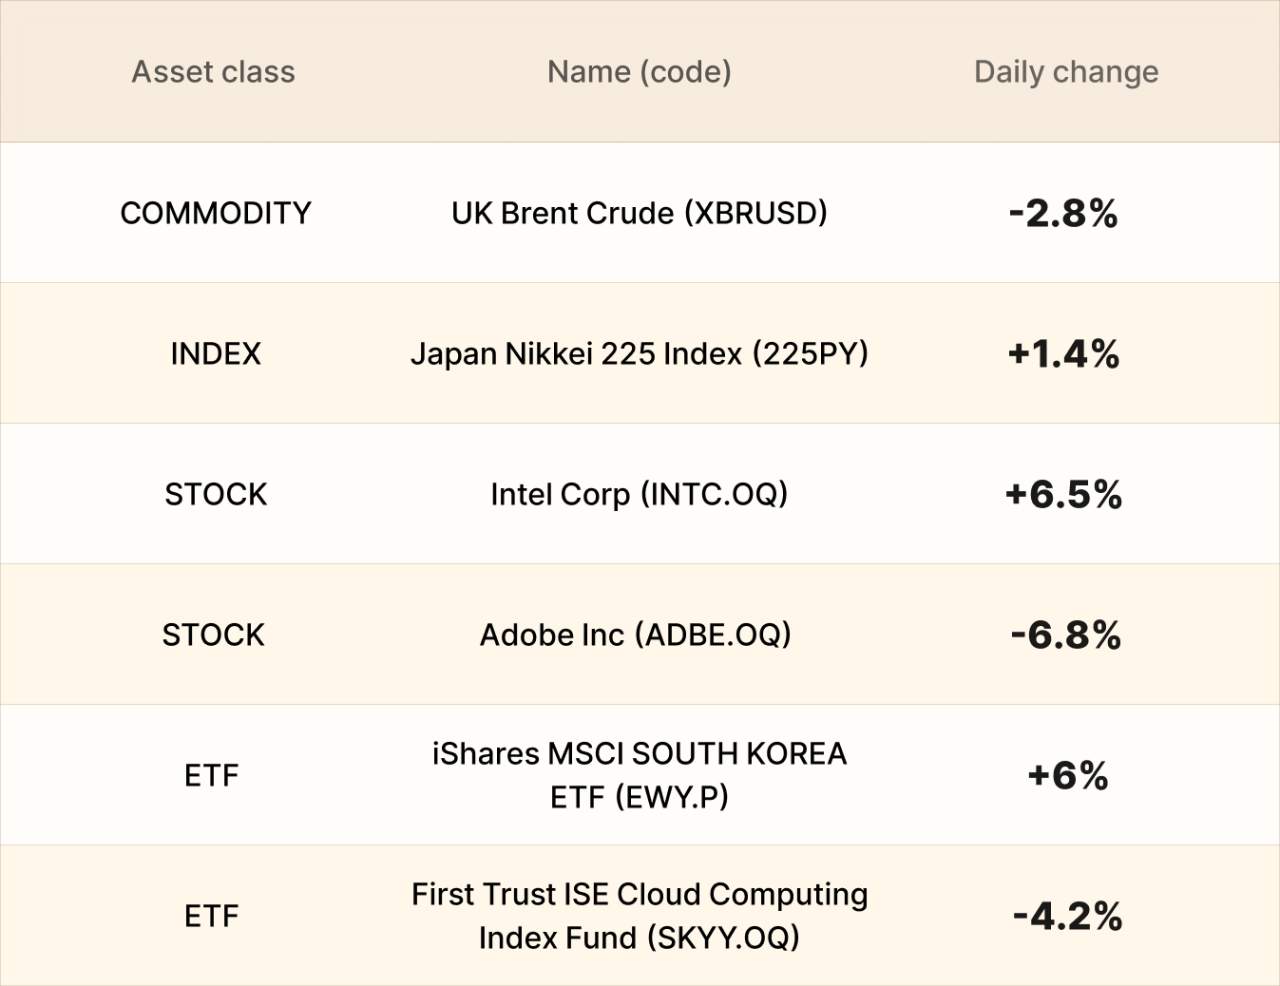
Task: Open First Trust ISE Cloud Computing fund
Action: [x=639, y=916]
